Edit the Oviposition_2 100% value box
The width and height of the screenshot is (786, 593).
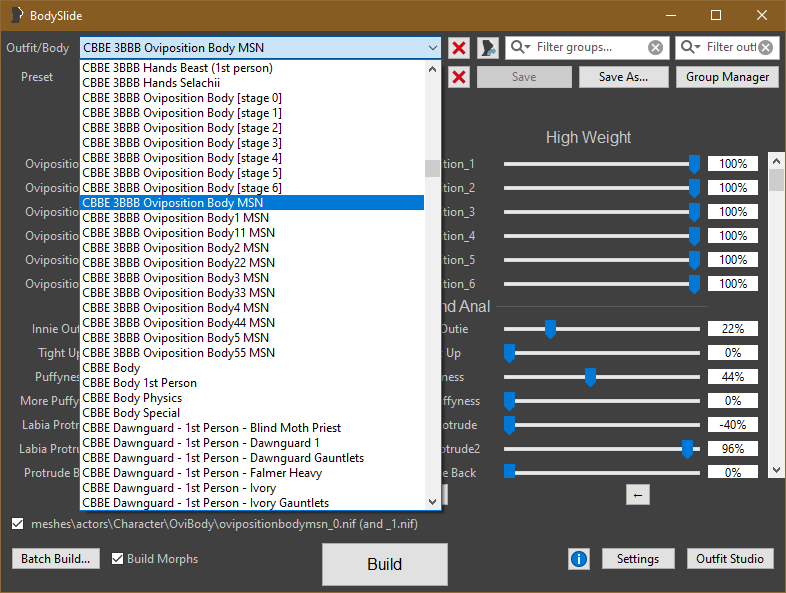732,188
